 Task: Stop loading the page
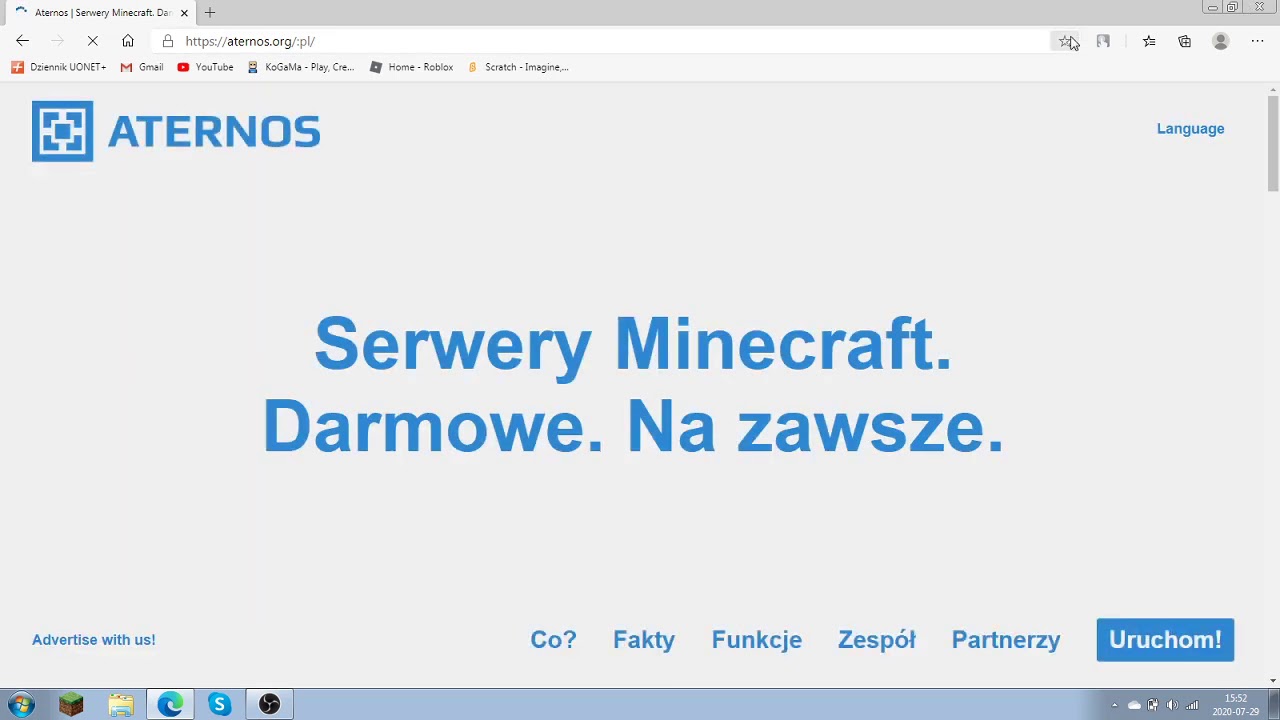pyautogui.click(x=93, y=41)
